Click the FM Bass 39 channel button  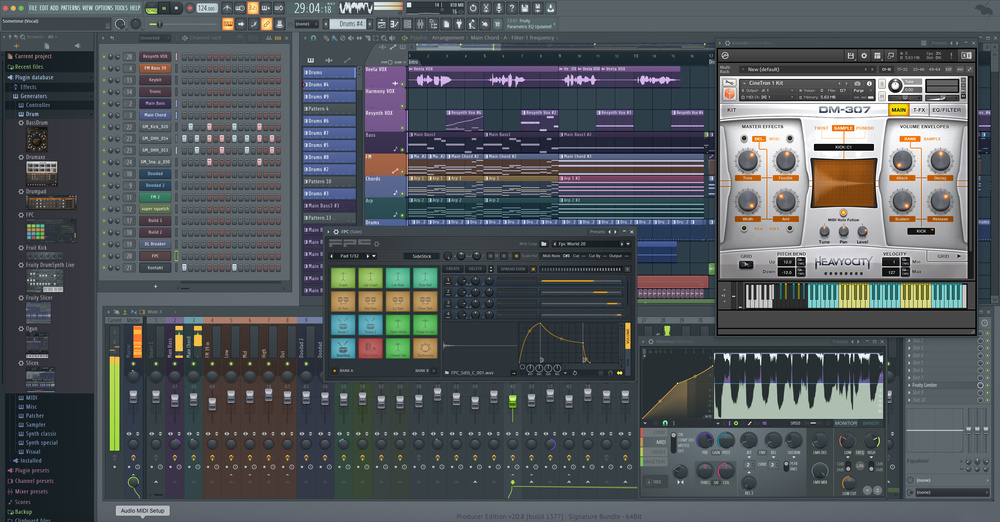(155, 68)
